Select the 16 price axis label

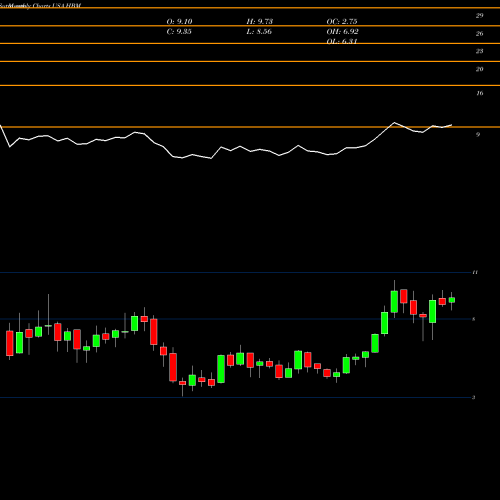[479, 93]
